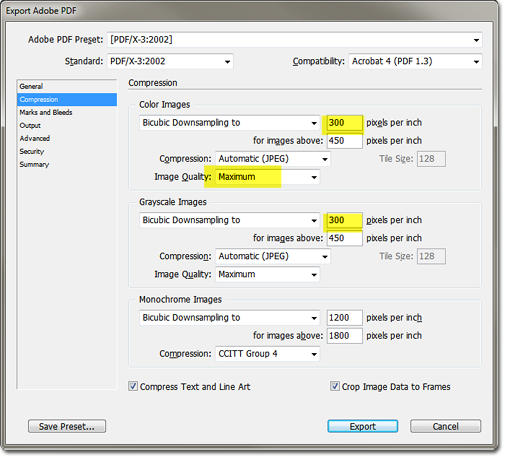This screenshot has height=473, width=505.
Task: Open the Security section
Action: pyautogui.click(x=67, y=151)
